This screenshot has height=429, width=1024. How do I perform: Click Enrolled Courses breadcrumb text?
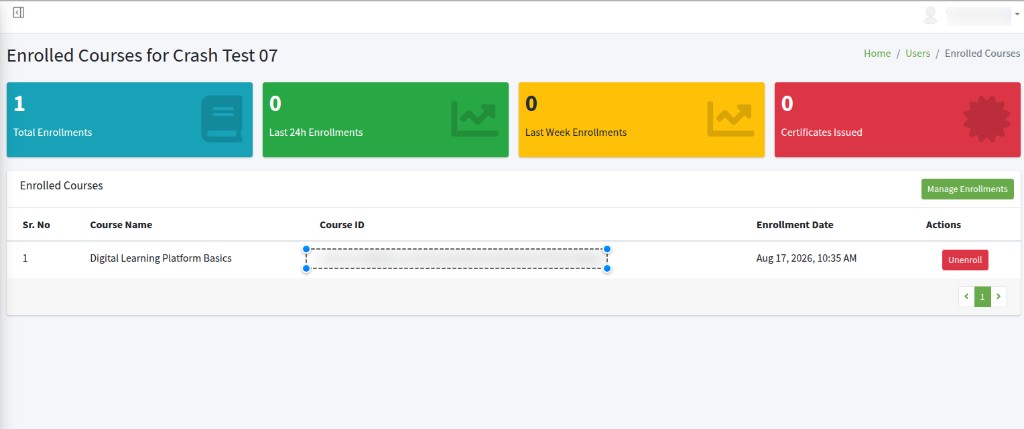click(x=982, y=54)
